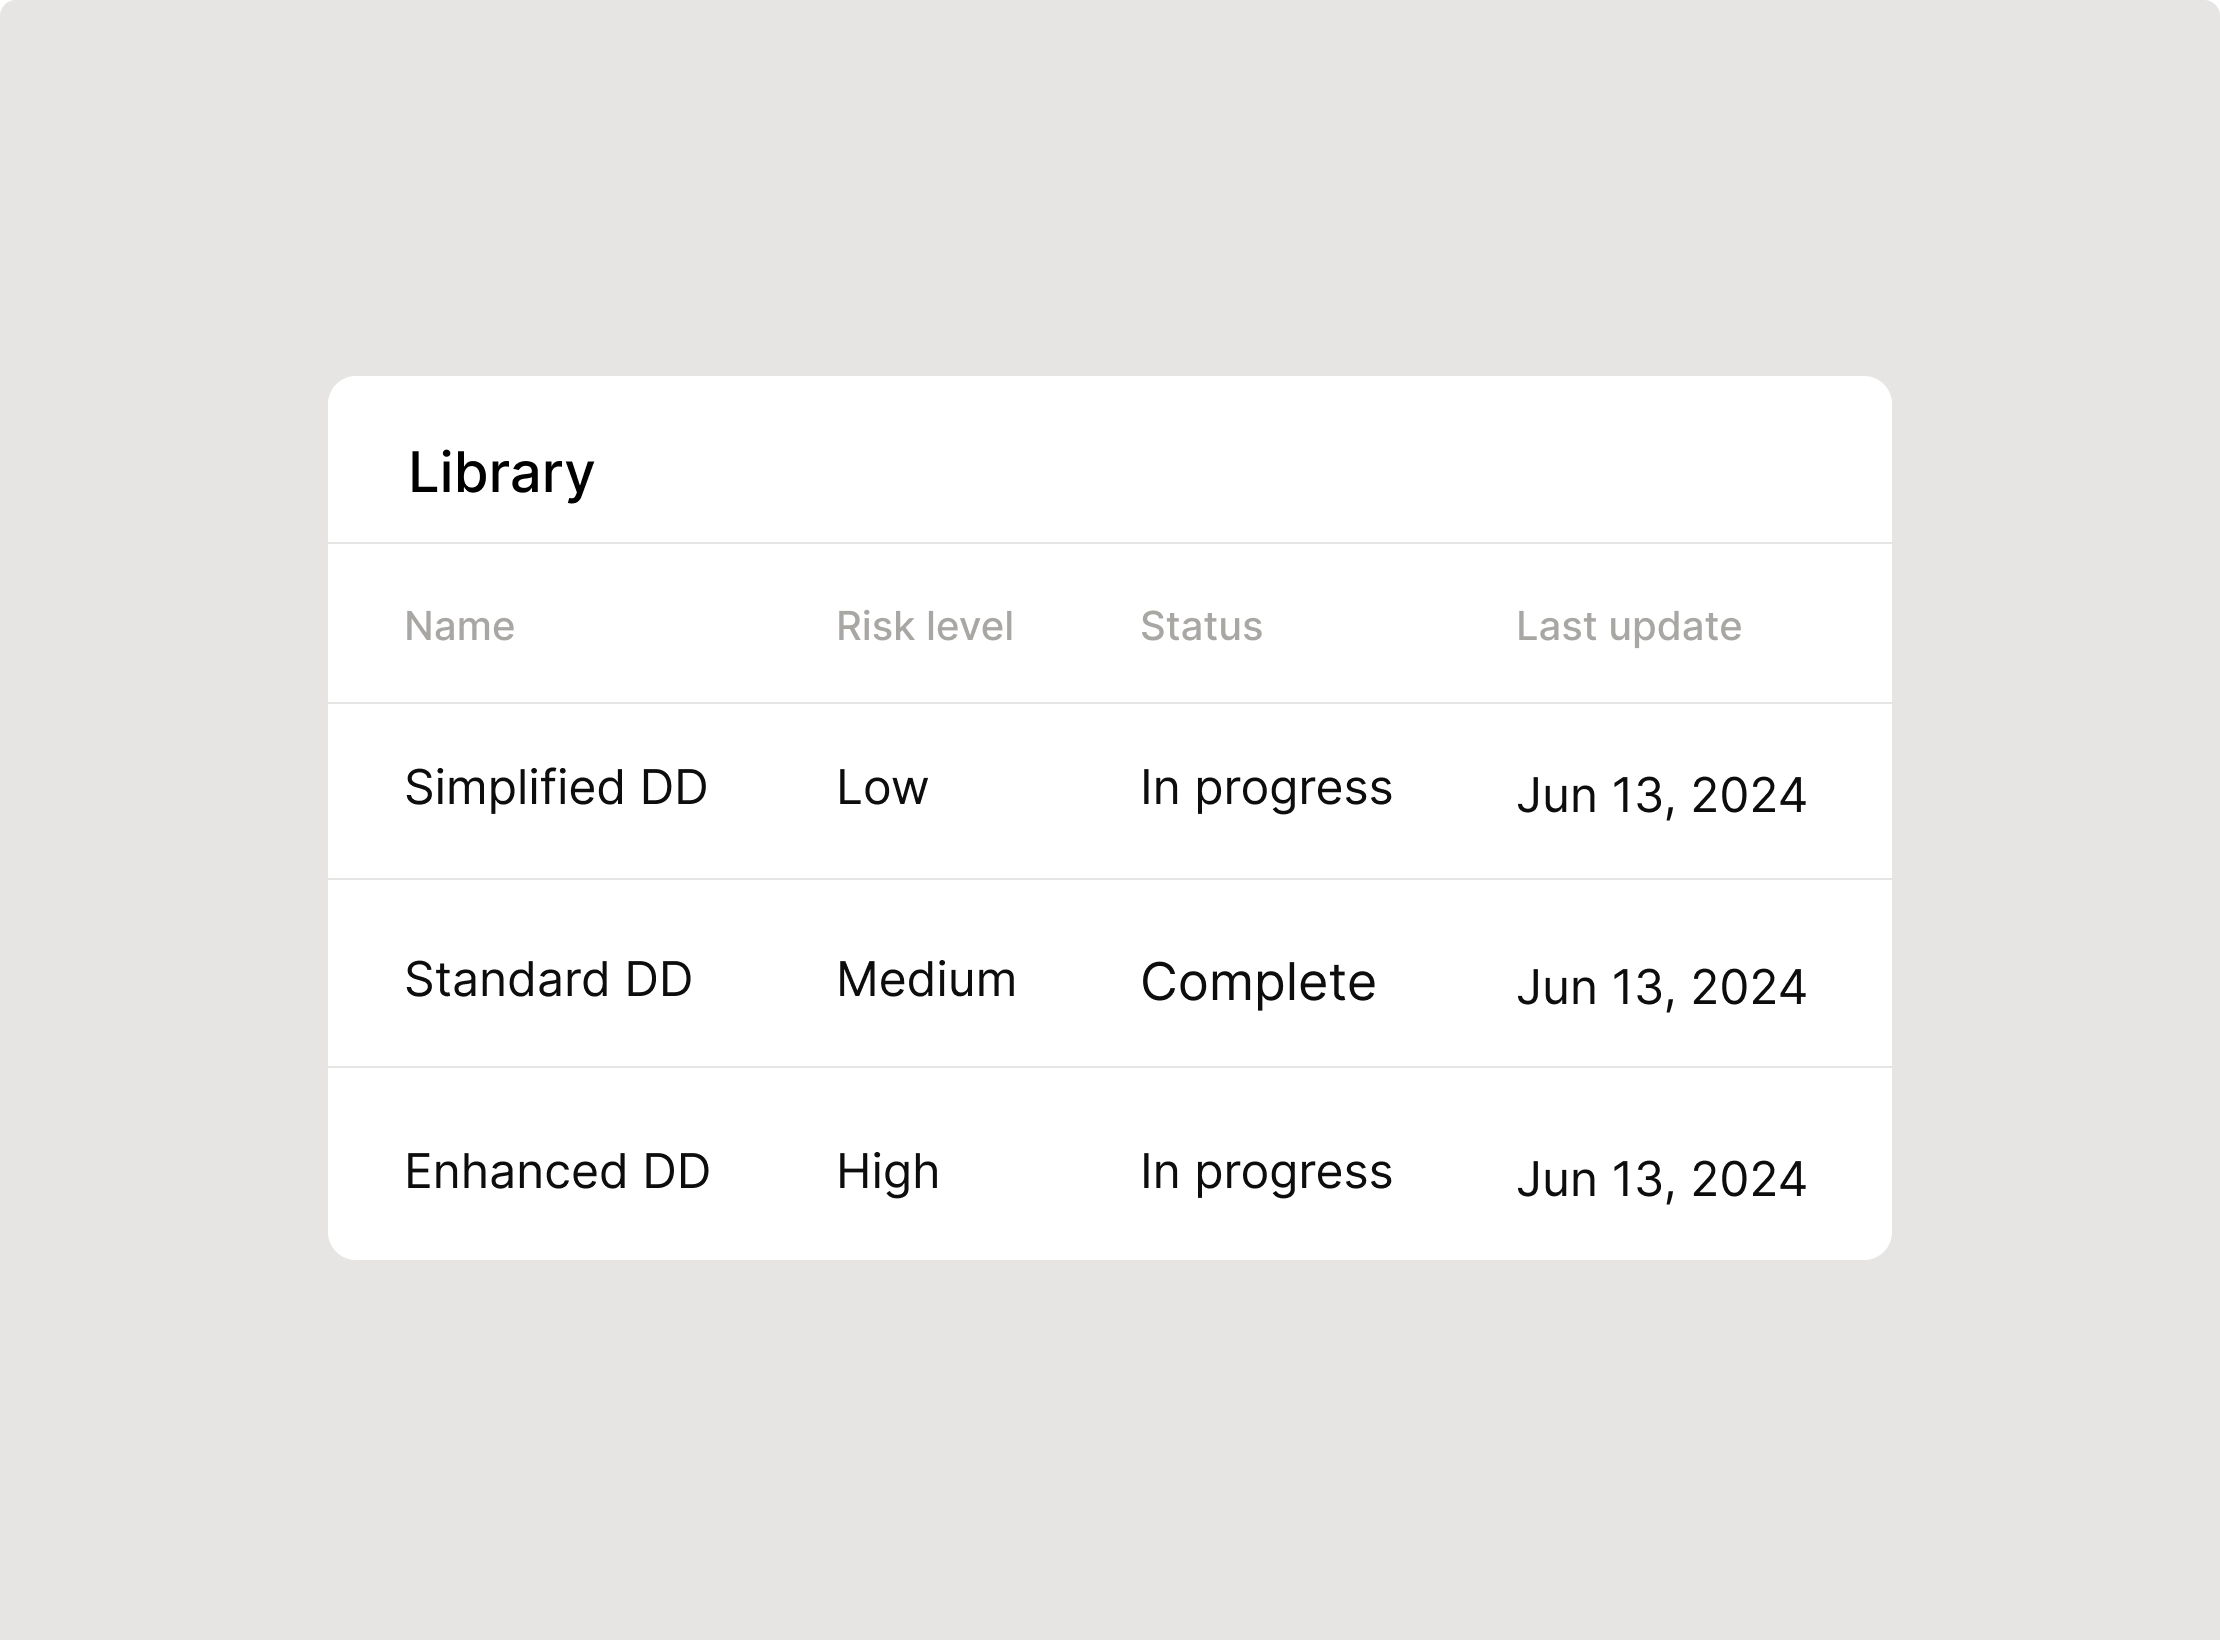This screenshot has height=1640, width=2220.
Task: Click the Complete status of Standard DD
Action: pyautogui.click(x=1258, y=982)
